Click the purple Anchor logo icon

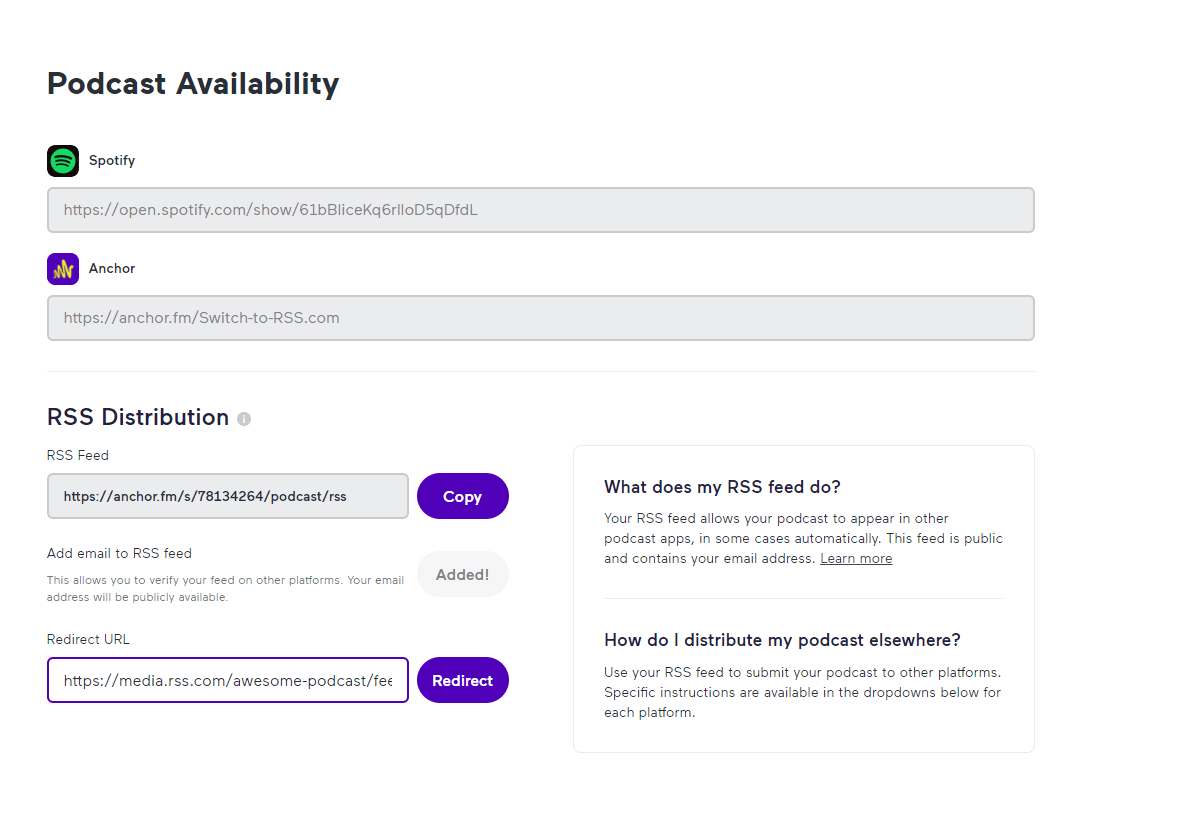(x=63, y=269)
